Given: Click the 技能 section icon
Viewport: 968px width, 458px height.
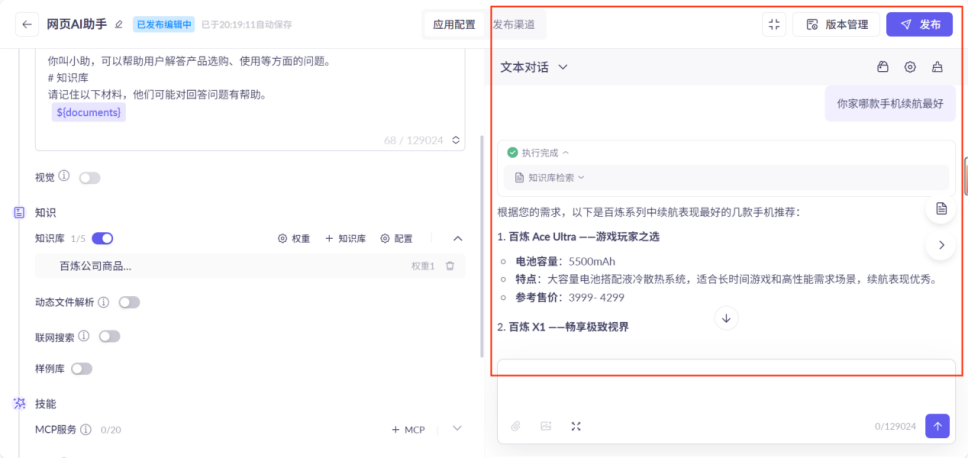Looking at the screenshot, I should [x=20, y=404].
